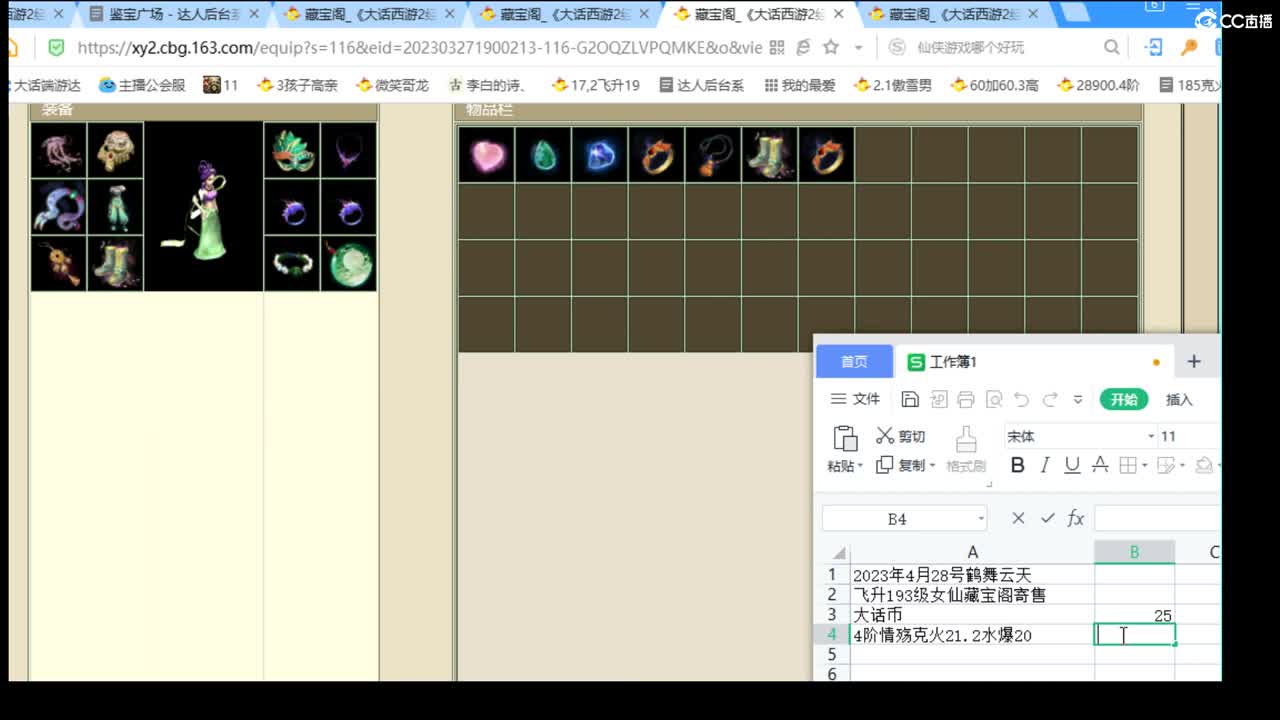1280x720 pixels.
Task: Click the formula bar input field
Action: [x=1157, y=518]
